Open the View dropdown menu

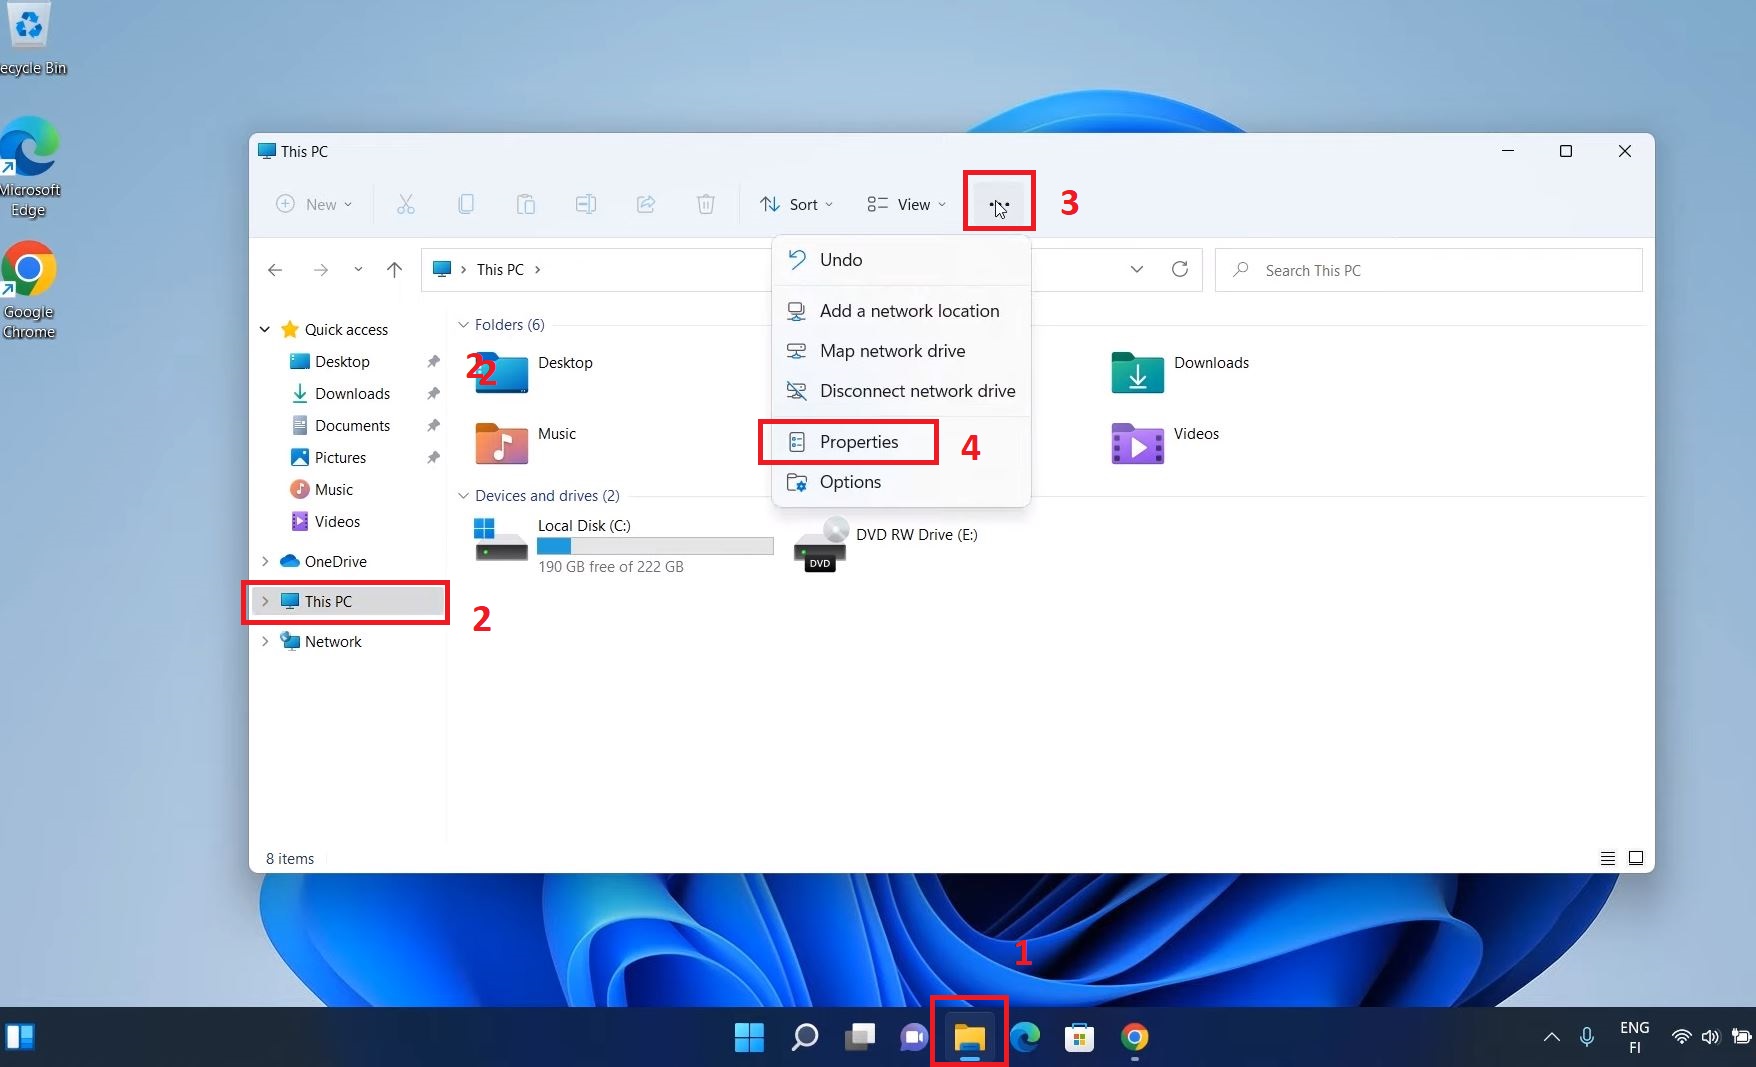pyautogui.click(x=906, y=204)
